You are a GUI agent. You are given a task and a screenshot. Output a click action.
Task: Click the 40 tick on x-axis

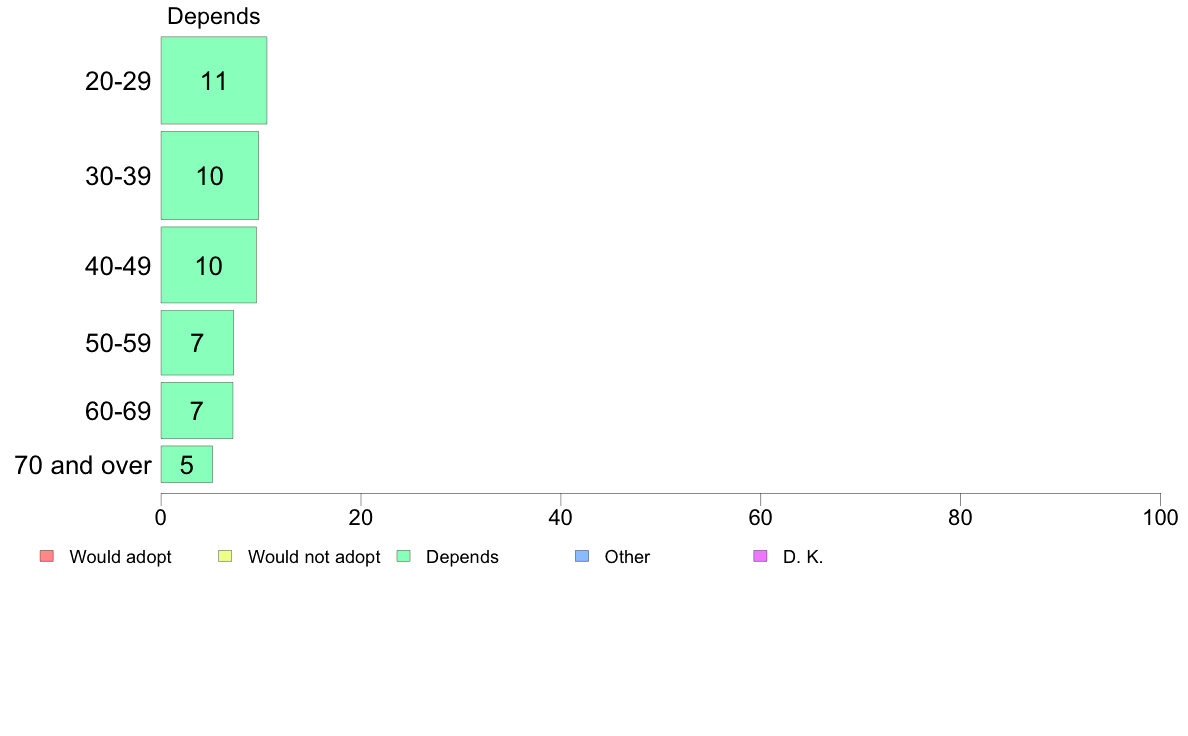tap(561, 517)
